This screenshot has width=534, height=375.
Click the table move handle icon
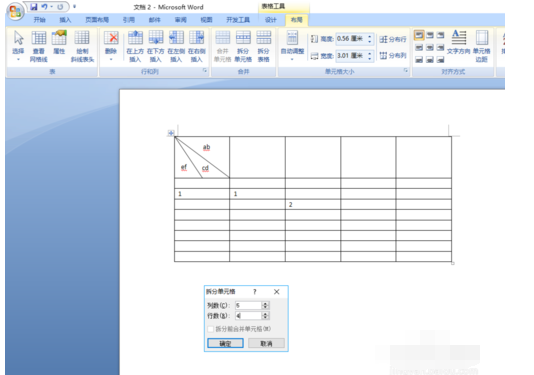(171, 133)
